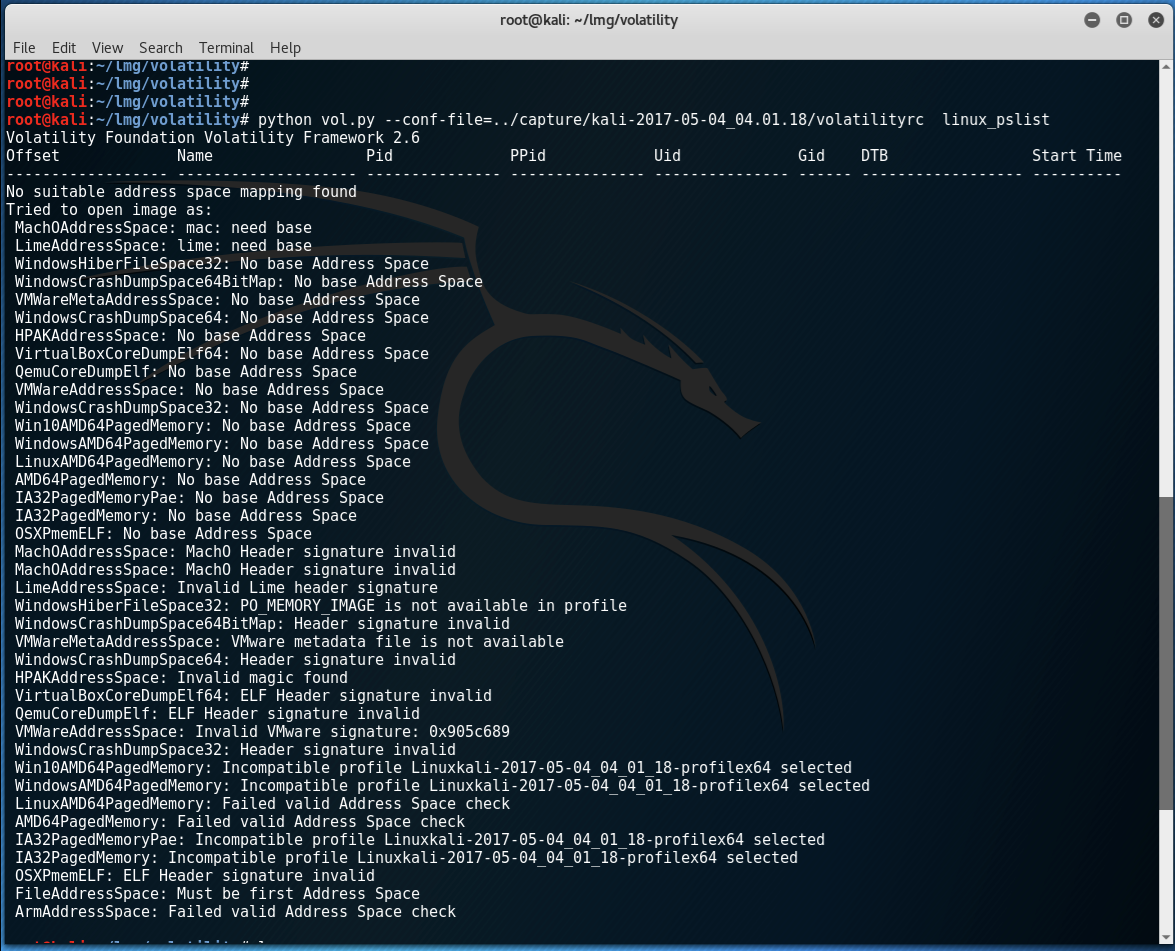This screenshot has height=951, width=1175.
Task: Click the 'PO_MEMORY_IMAGE is not available' line
Action: (321, 606)
